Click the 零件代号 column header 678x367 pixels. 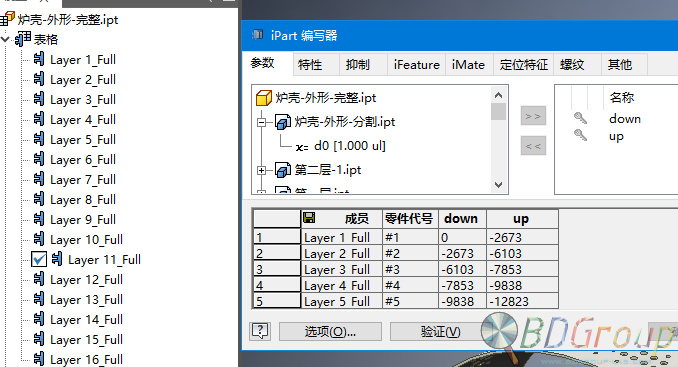(x=410, y=219)
